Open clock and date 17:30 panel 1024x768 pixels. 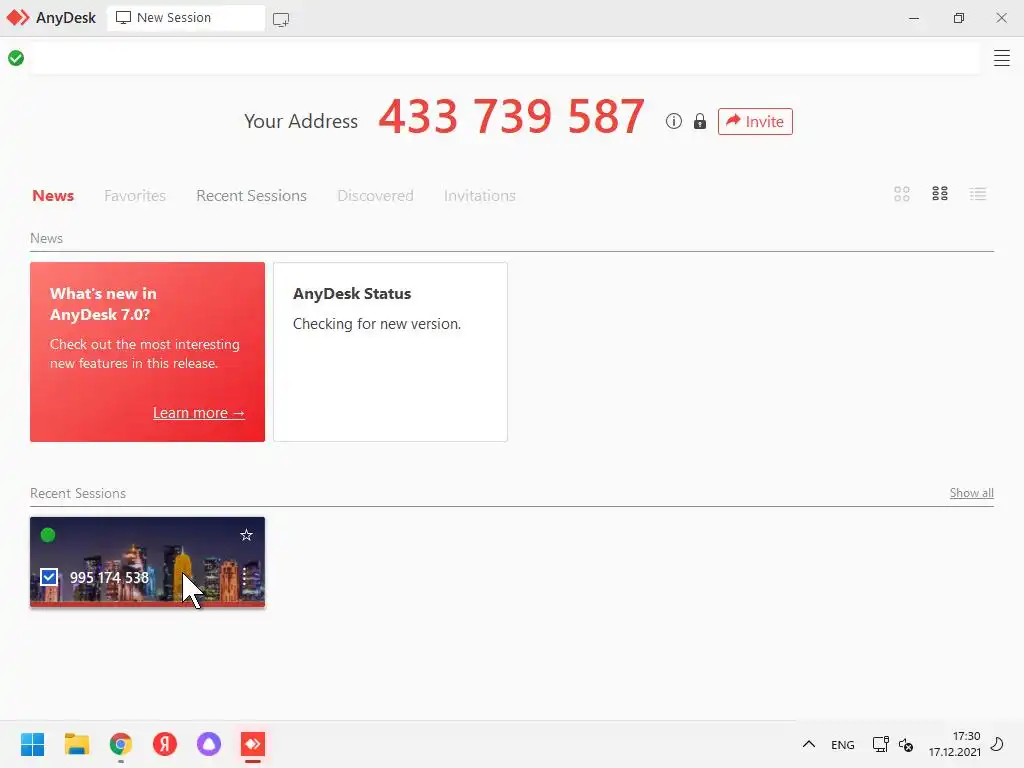954,744
